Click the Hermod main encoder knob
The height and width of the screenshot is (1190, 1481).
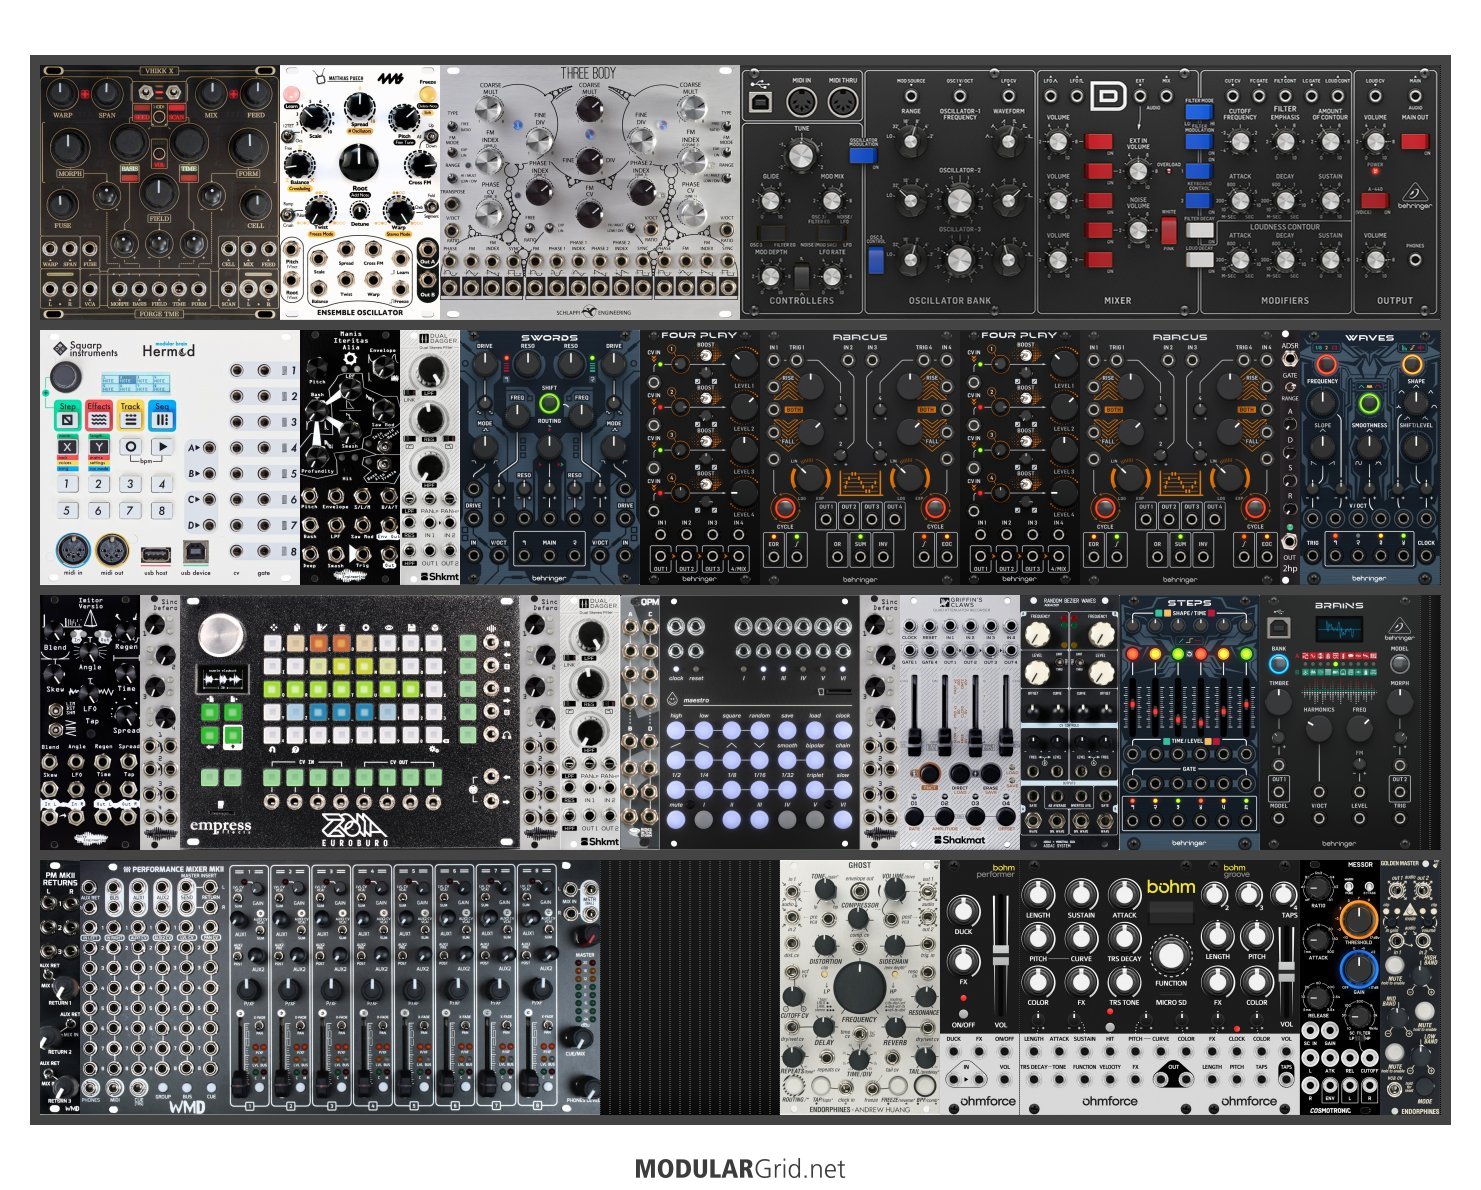point(66,377)
